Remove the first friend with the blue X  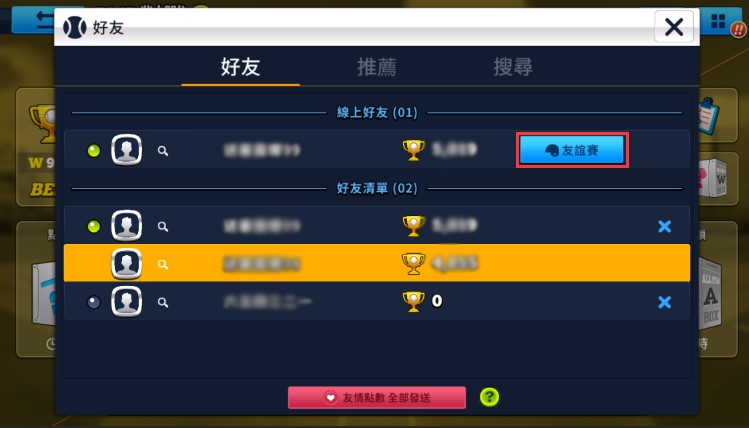click(664, 226)
